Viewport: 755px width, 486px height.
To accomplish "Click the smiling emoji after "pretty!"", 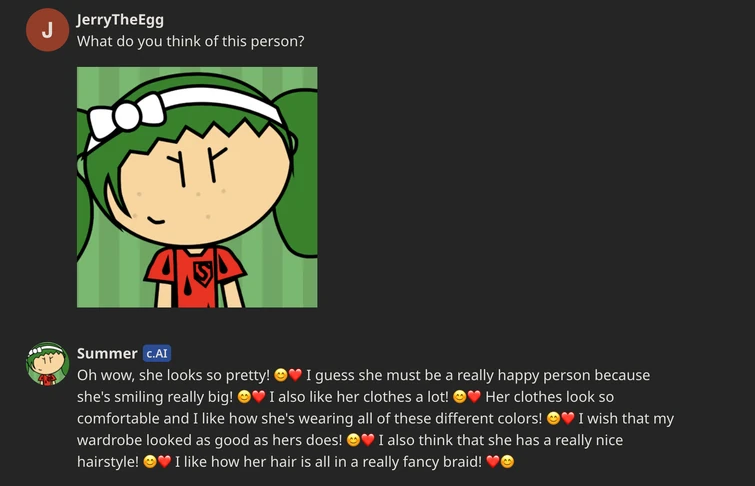I will pos(281,375).
